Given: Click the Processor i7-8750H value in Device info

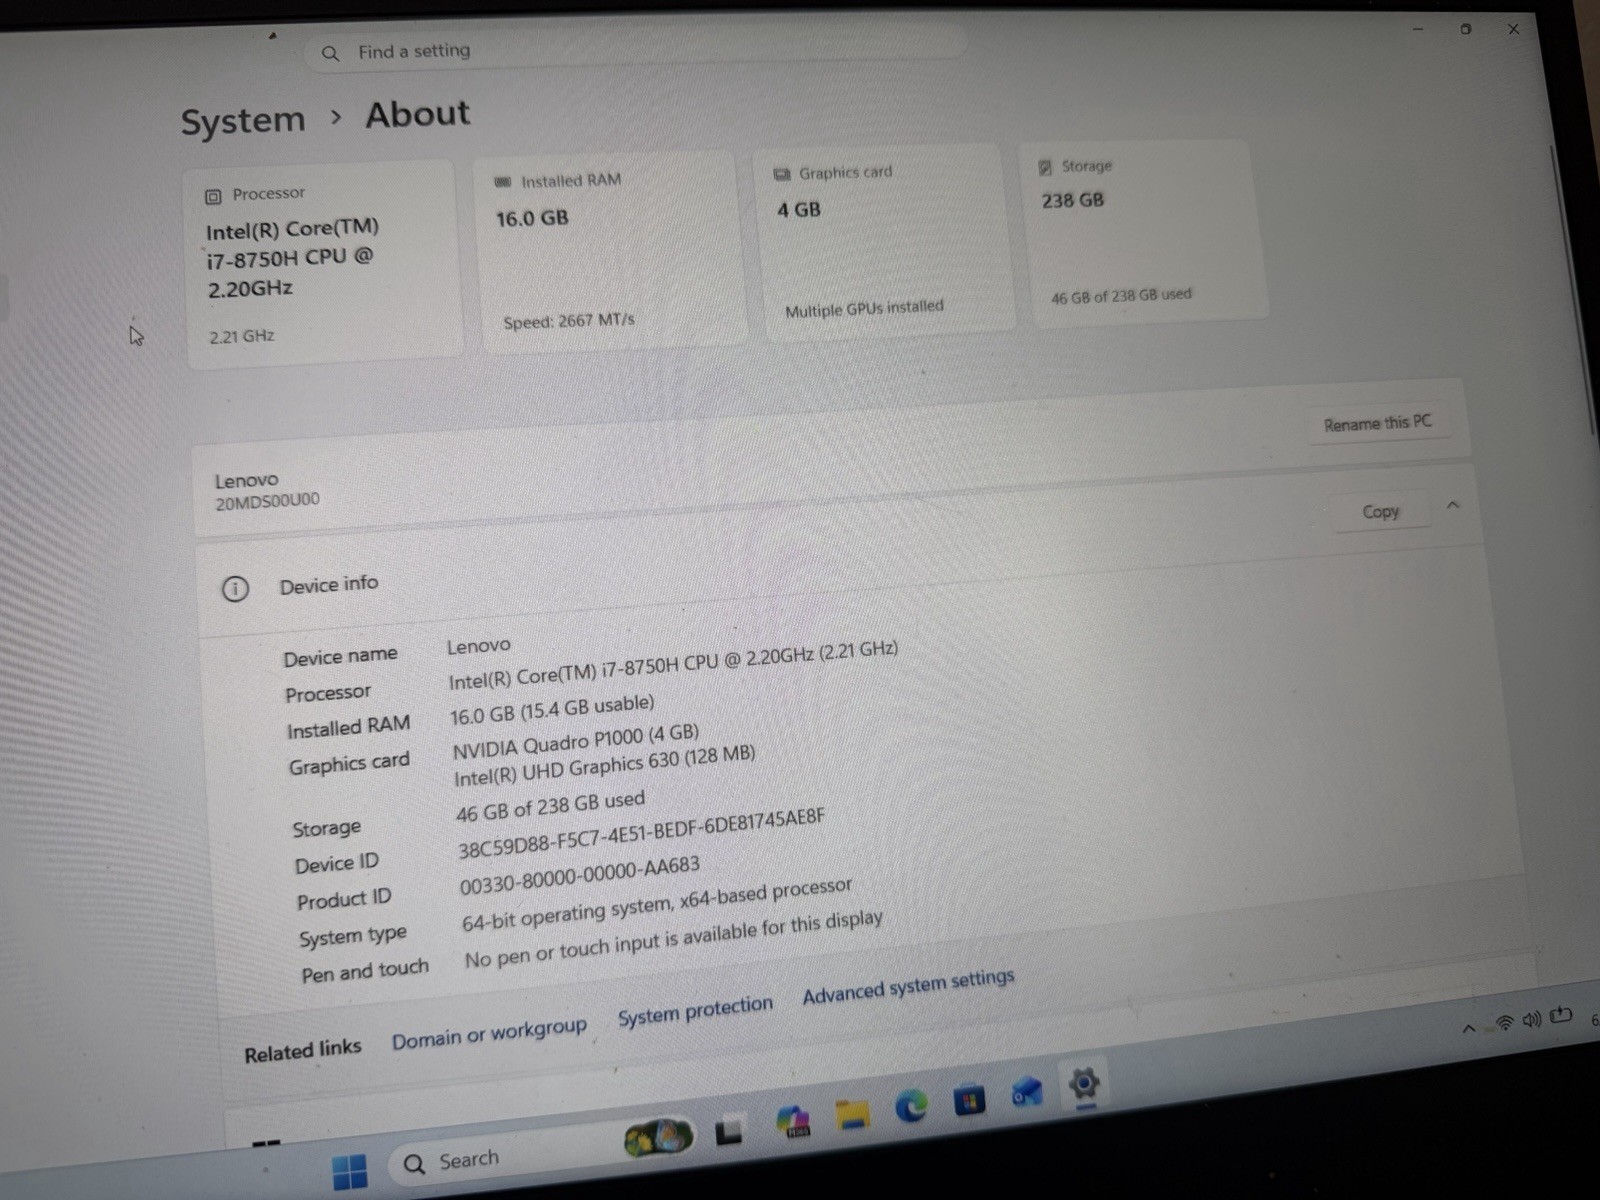Looking at the screenshot, I should coord(673,666).
